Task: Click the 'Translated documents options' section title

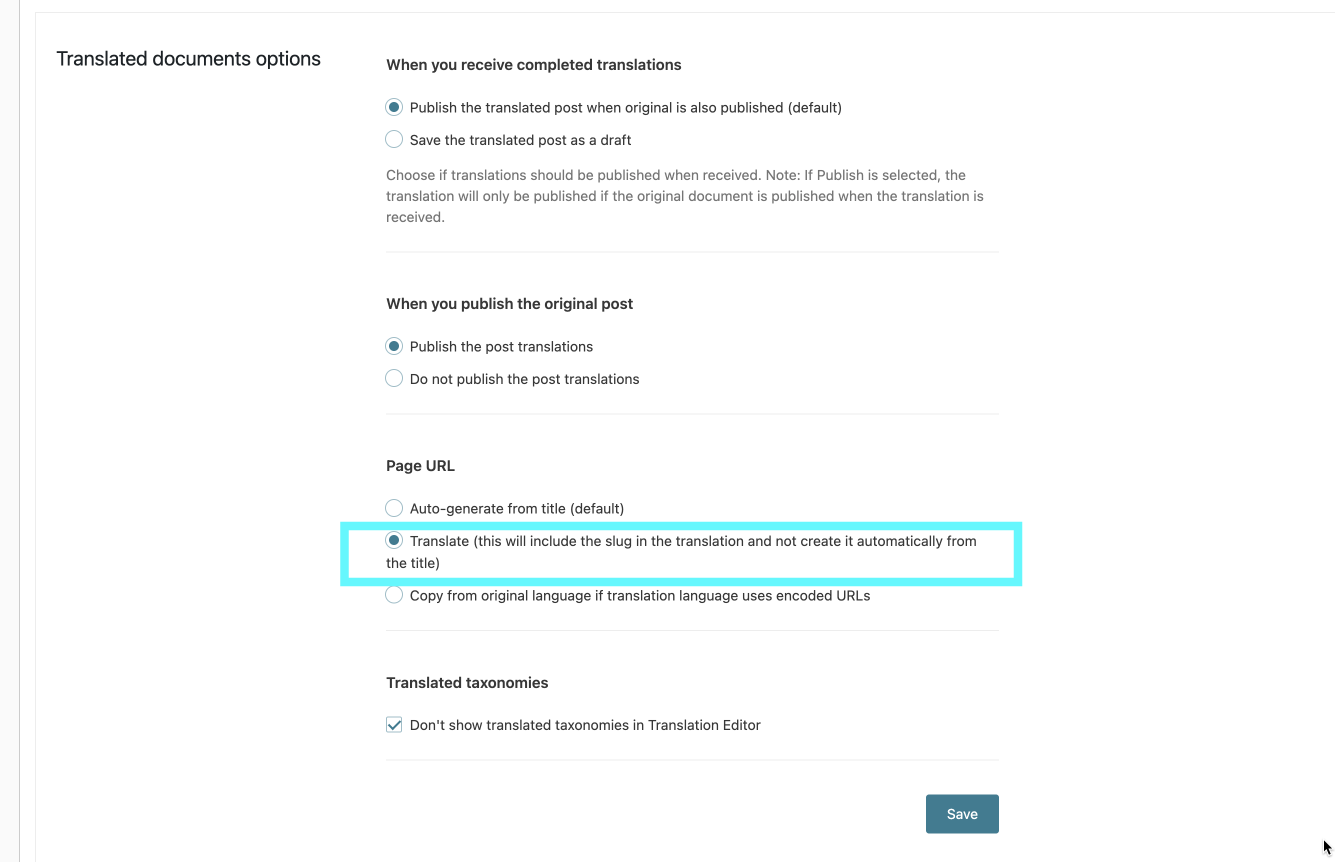Action: point(188,59)
